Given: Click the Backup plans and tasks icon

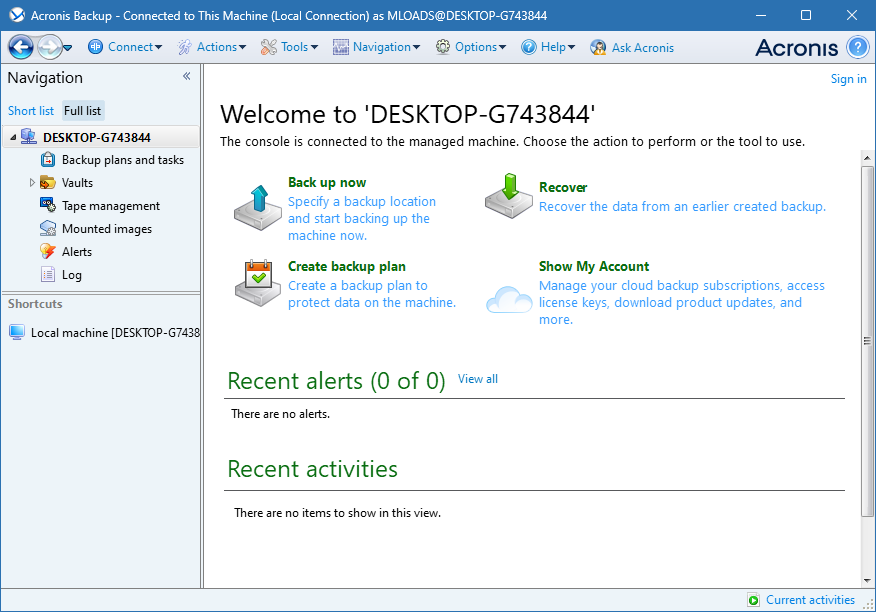Looking at the screenshot, I should coord(48,160).
